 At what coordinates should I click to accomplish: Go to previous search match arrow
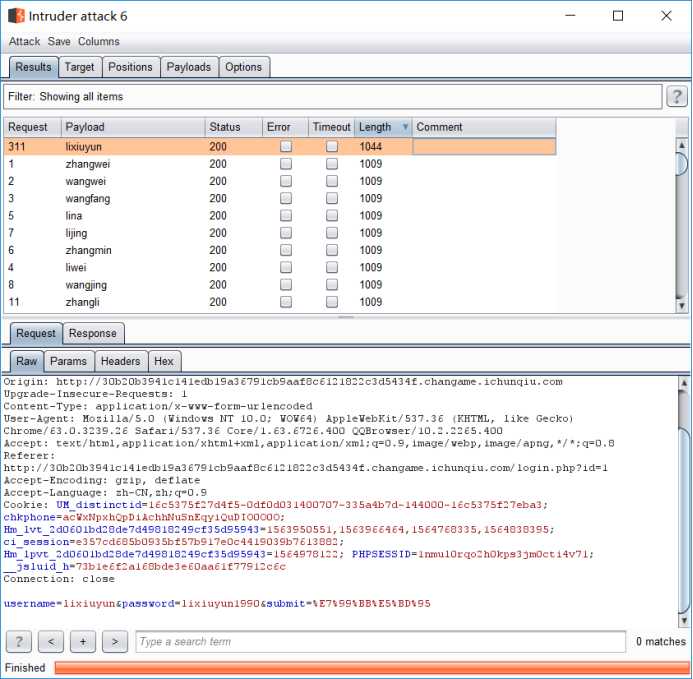click(51, 641)
